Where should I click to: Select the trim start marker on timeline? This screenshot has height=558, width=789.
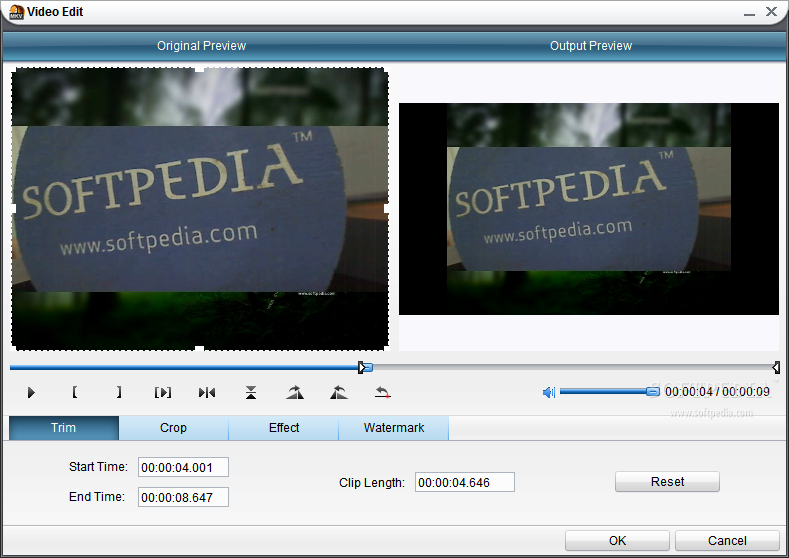(361, 367)
